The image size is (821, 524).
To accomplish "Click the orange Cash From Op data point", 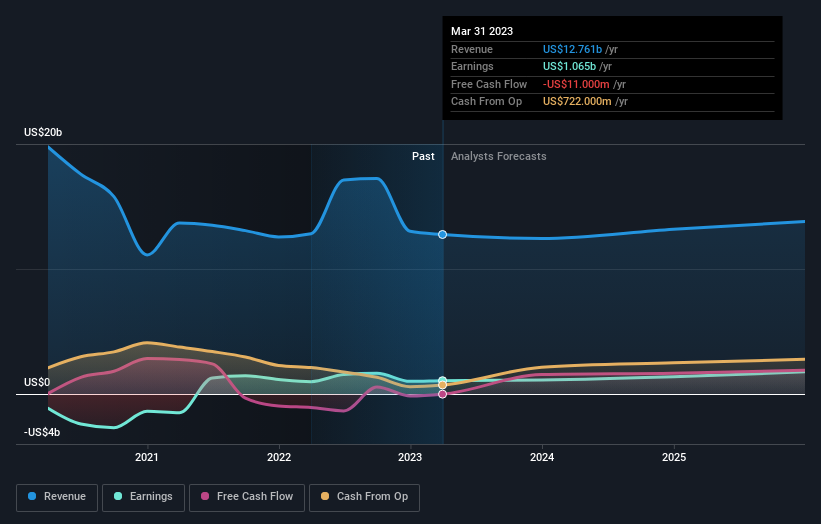I will click(442, 385).
